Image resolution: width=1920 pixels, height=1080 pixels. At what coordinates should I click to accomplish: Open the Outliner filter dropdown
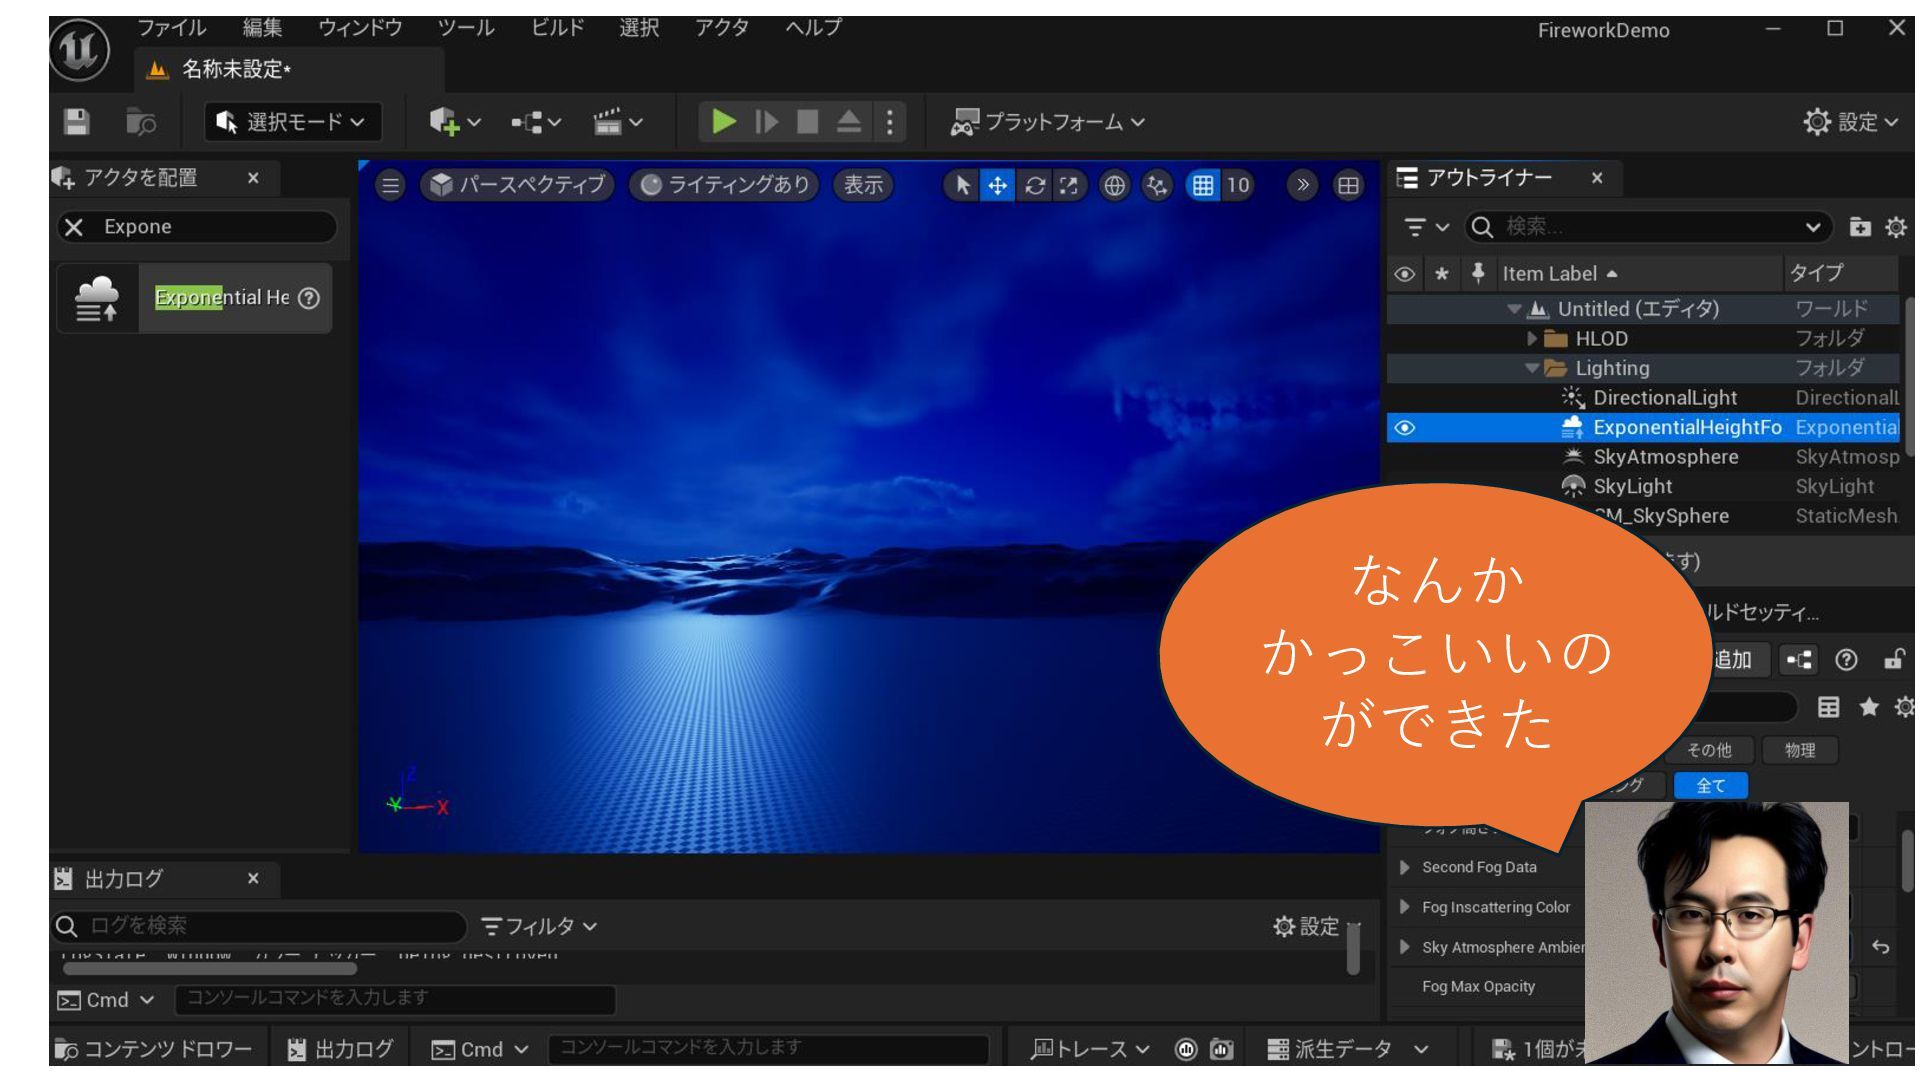(1426, 227)
